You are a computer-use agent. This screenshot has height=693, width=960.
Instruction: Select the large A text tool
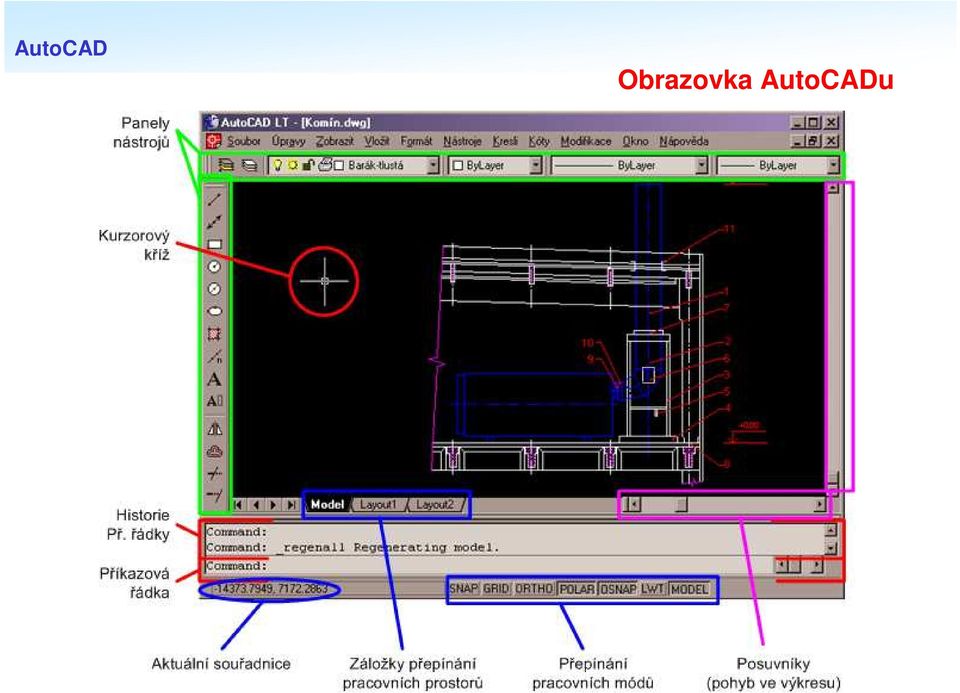tap(214, 380)
